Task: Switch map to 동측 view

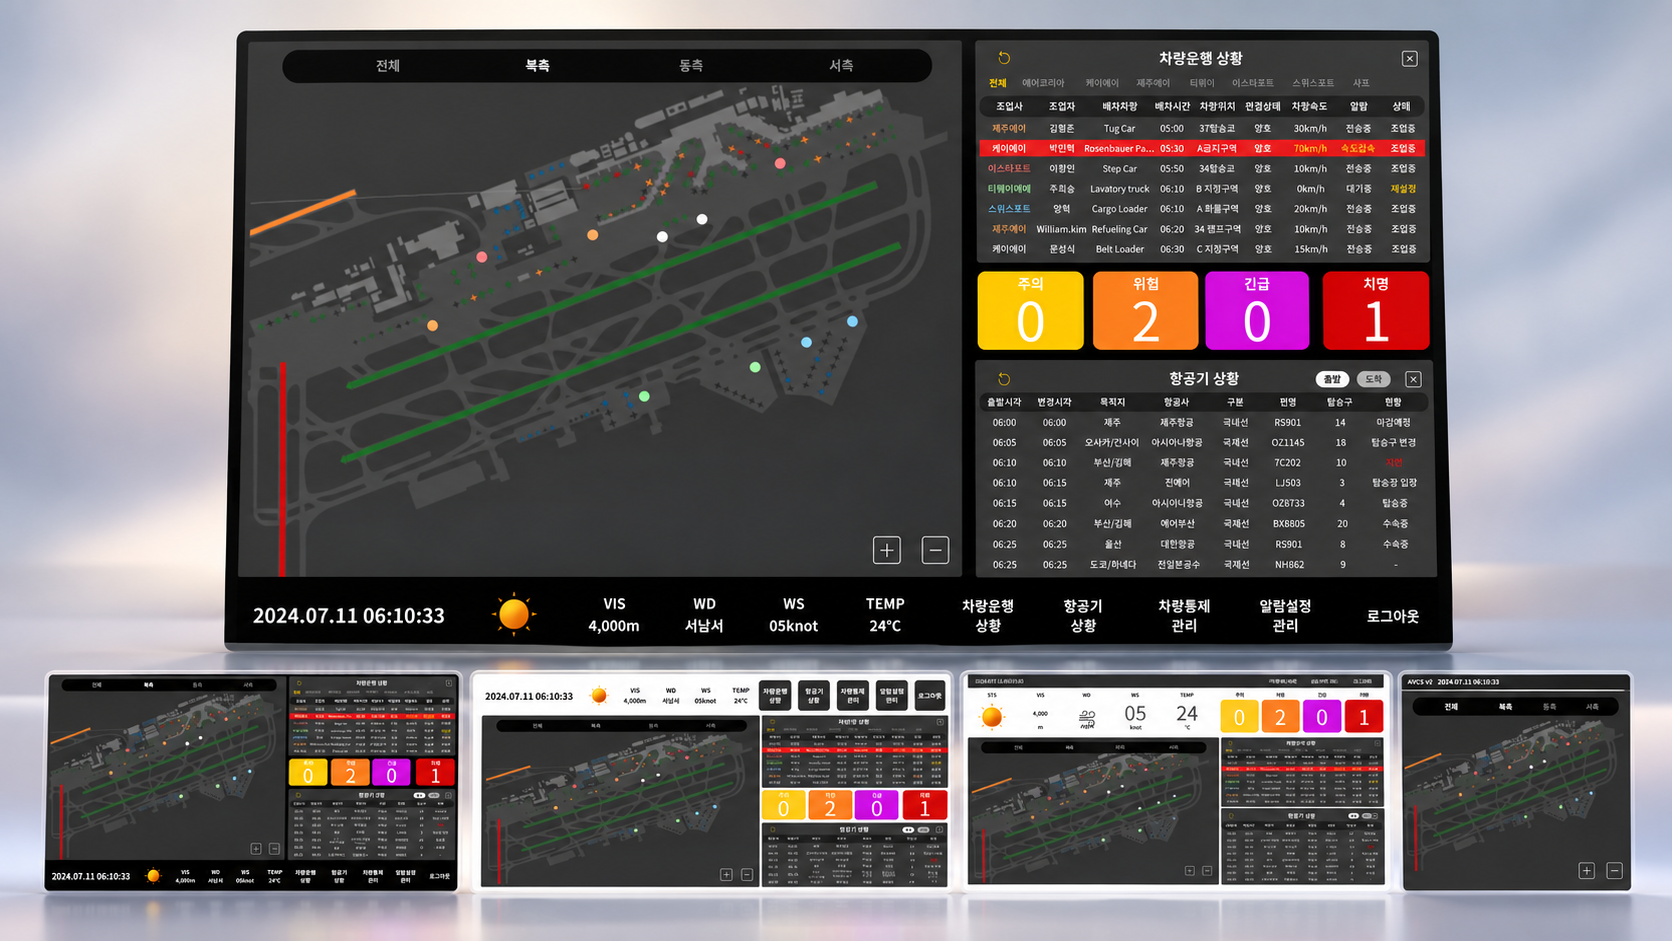Action: [691, 66]
